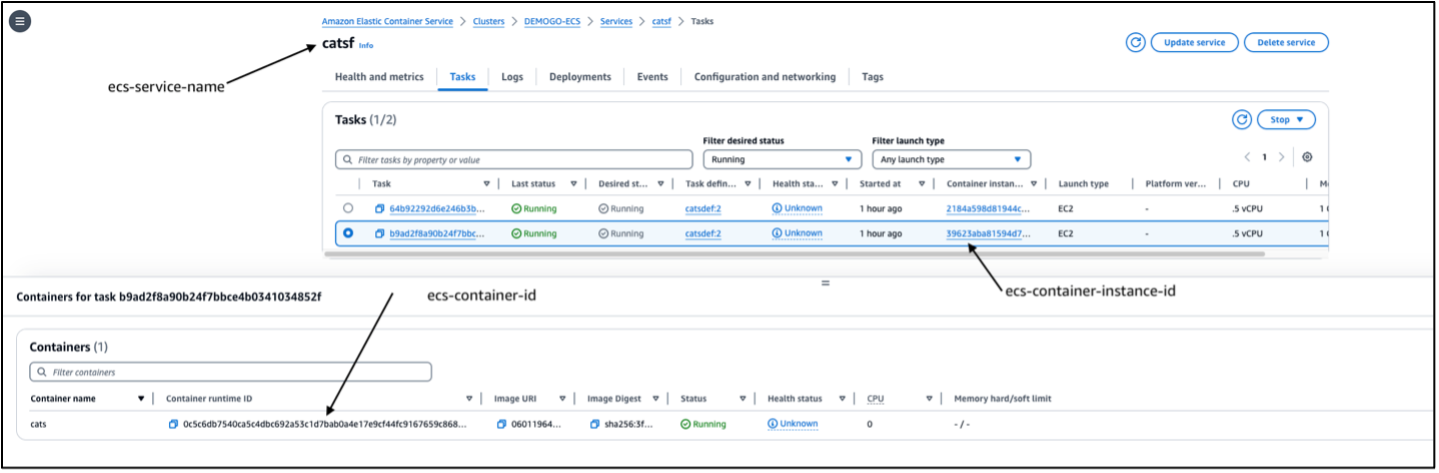This screenshot has height=473, width=1439.
Task: Open the Filter launch type dropdown
Action: coord(951,159)
